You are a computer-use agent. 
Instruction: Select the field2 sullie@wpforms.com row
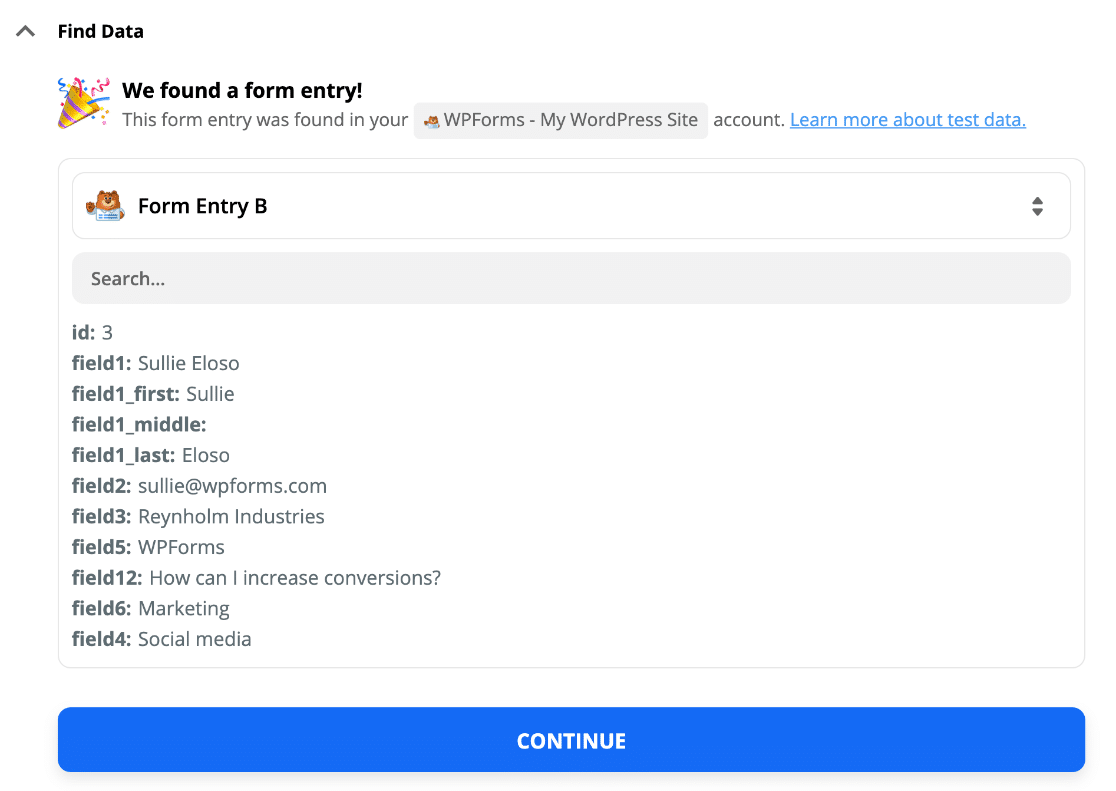pyautogui.click(x=199, y=486)
